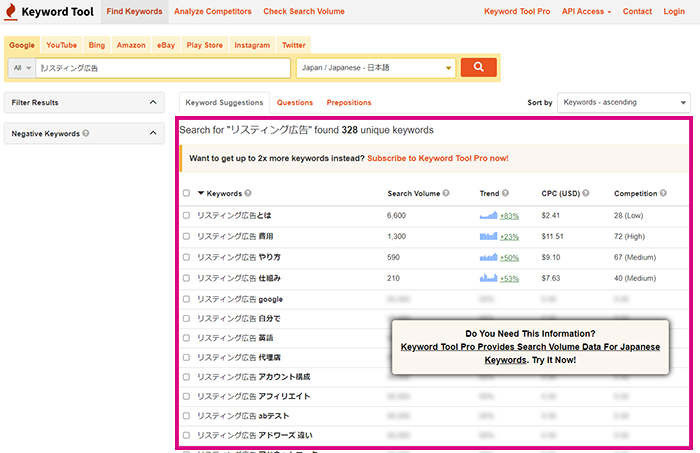The image size is (700, 453).
Task: Check the リスティング広告 google row checkbox
Action: click(186, 299)
